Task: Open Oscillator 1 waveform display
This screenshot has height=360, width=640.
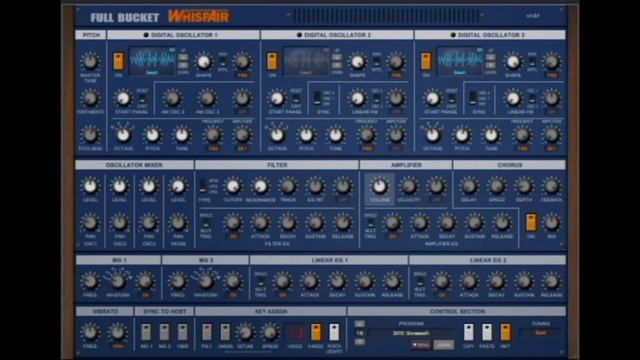Action: [153, 61]
